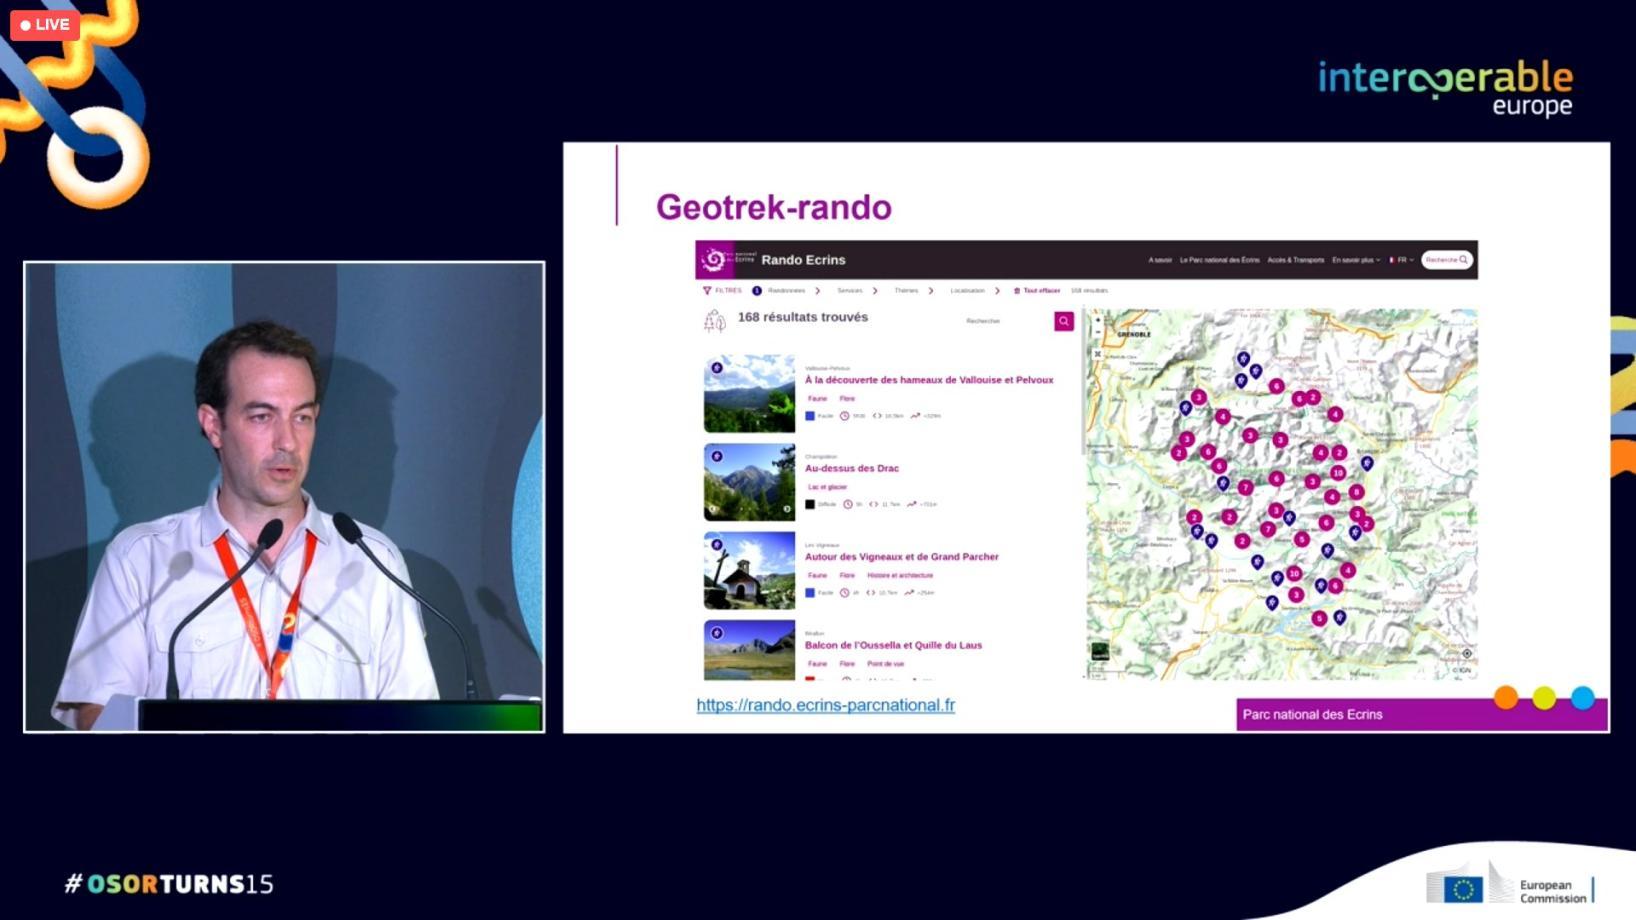Image resolution: width=1636 pixels, height=920 pixels.
Task: Zoom in on the map with plus
Action: (x=1097, y=321)
